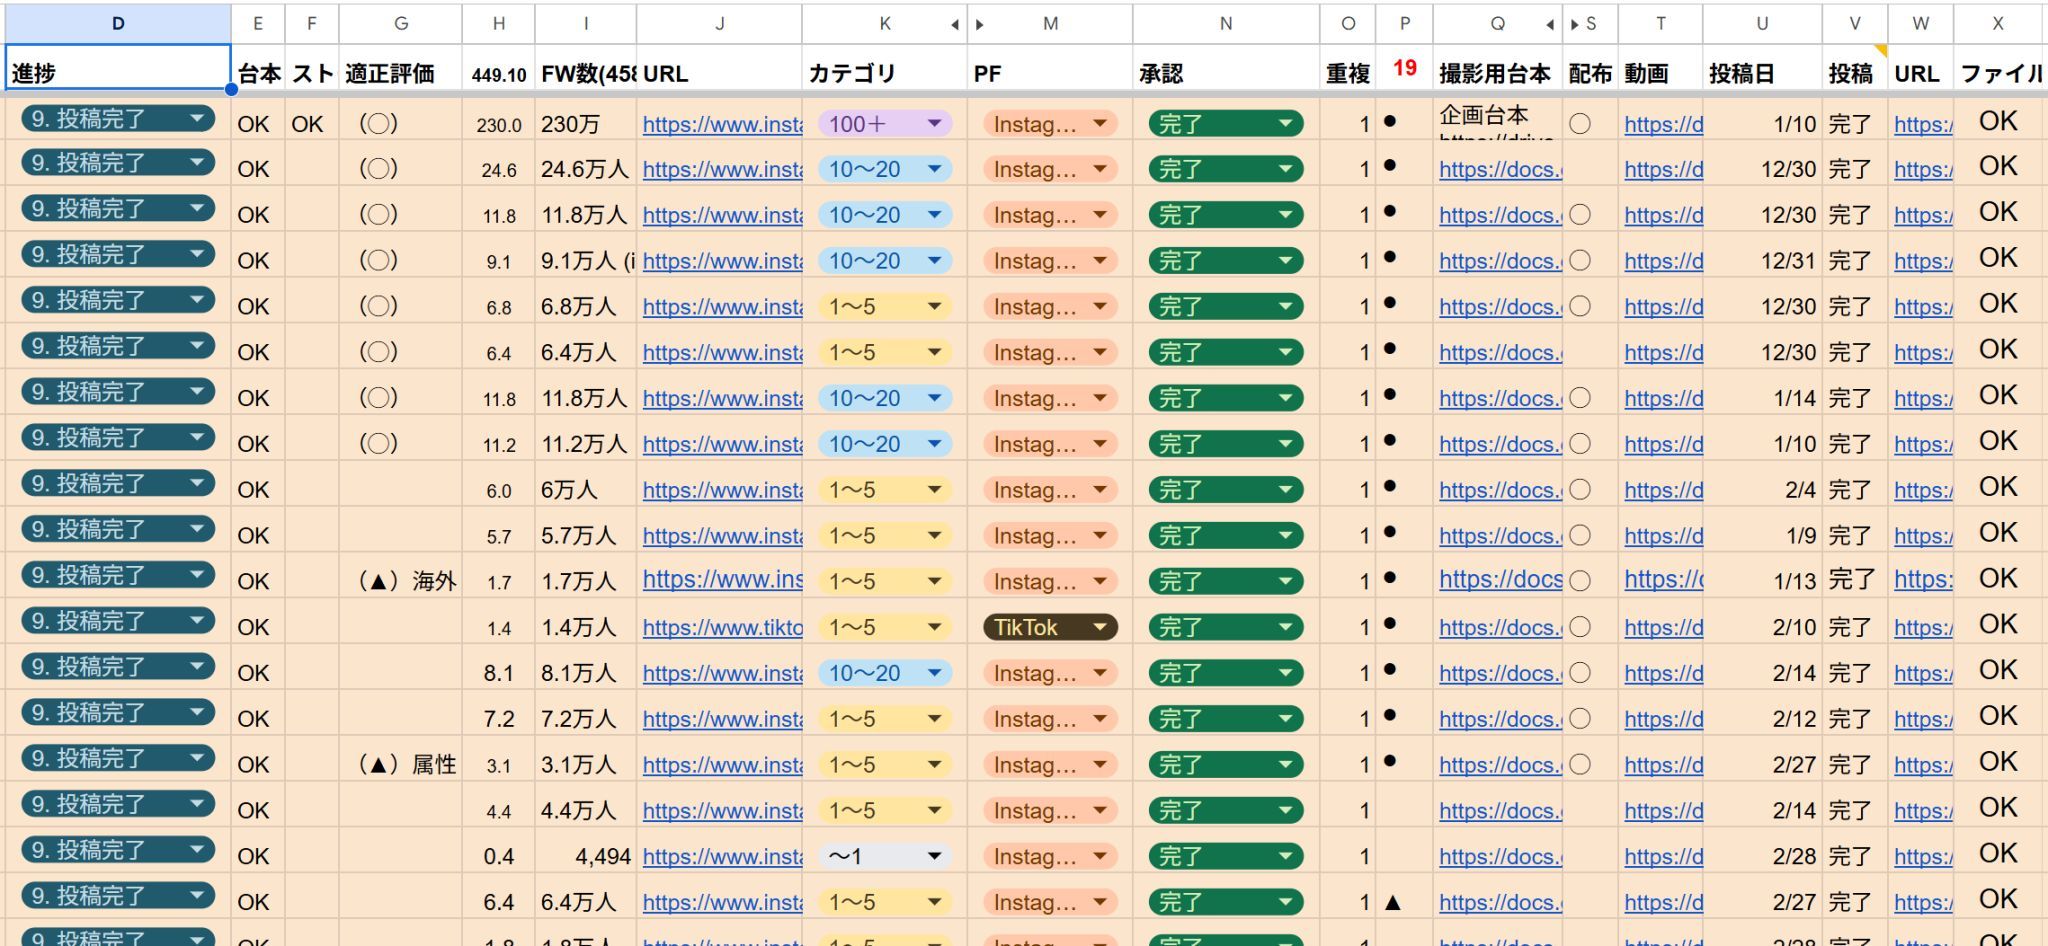Click the right arrow in column M header
The image size is (2048, 946).
click(980, 24)
